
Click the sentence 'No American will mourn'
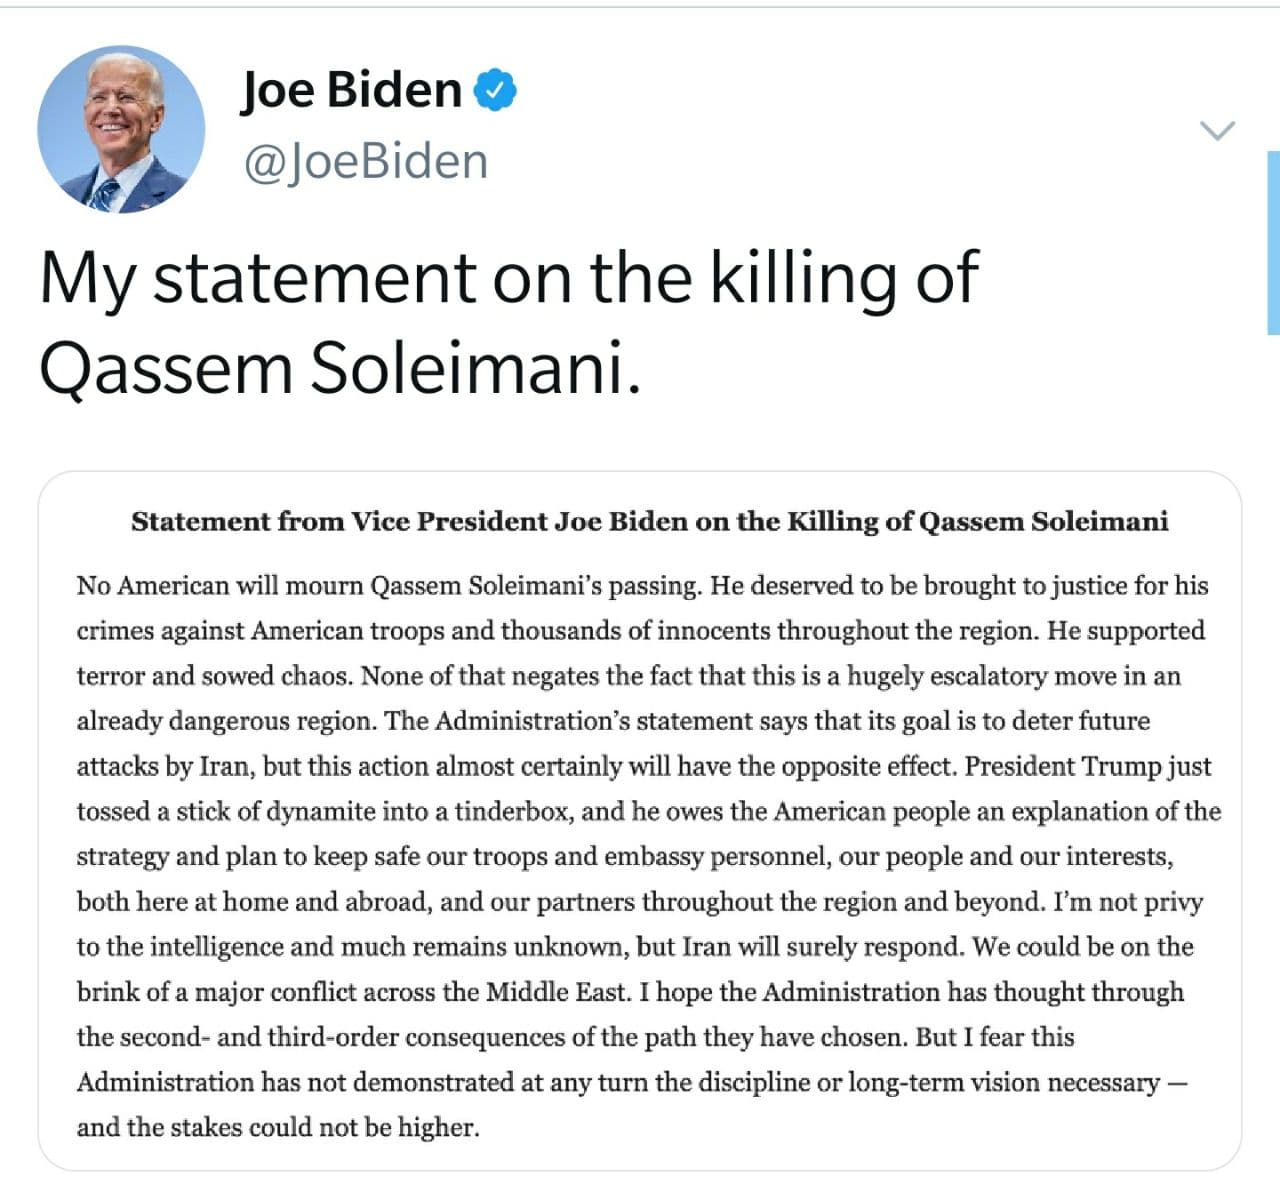pyautogui.click(x=220, y=585)
